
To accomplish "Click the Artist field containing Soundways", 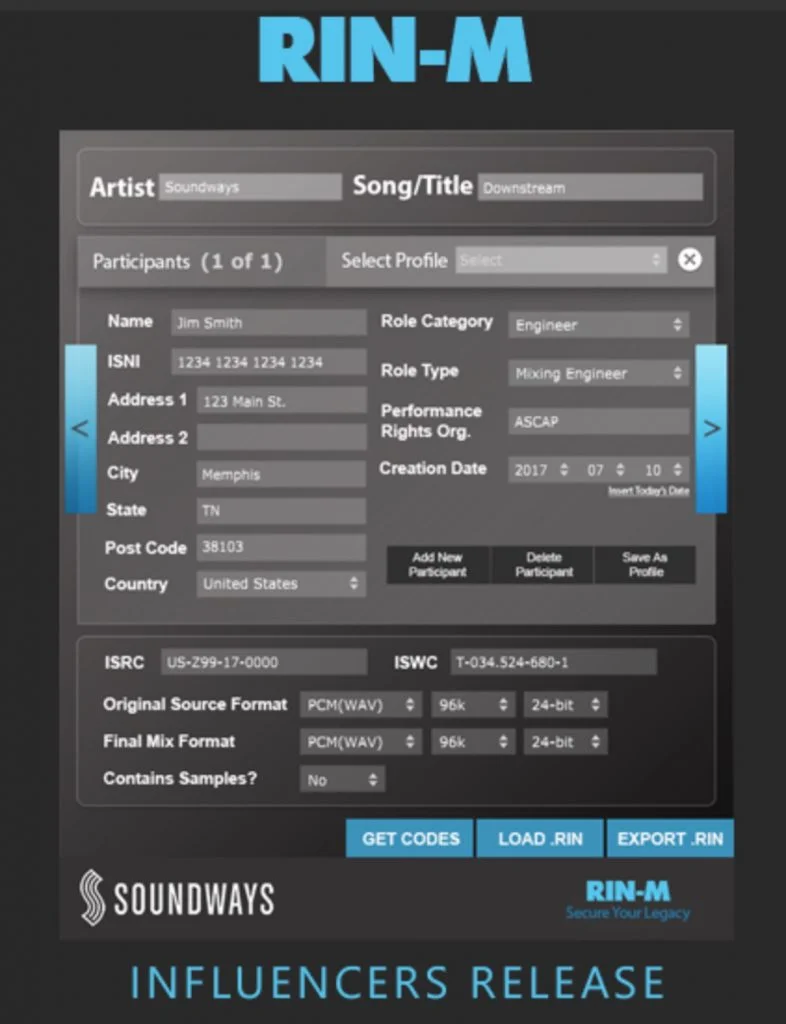I will [x=250, y=187].
